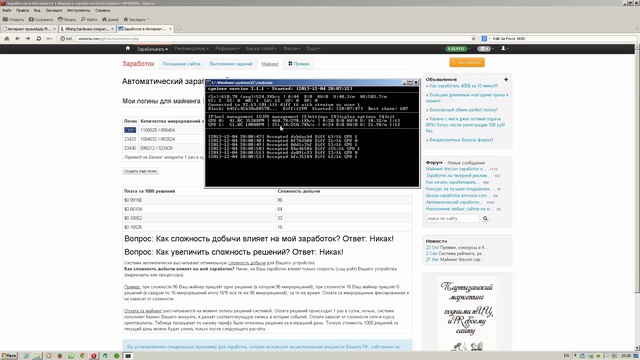
Task: Click the site home icon in navbar
Action: (128, 48)
